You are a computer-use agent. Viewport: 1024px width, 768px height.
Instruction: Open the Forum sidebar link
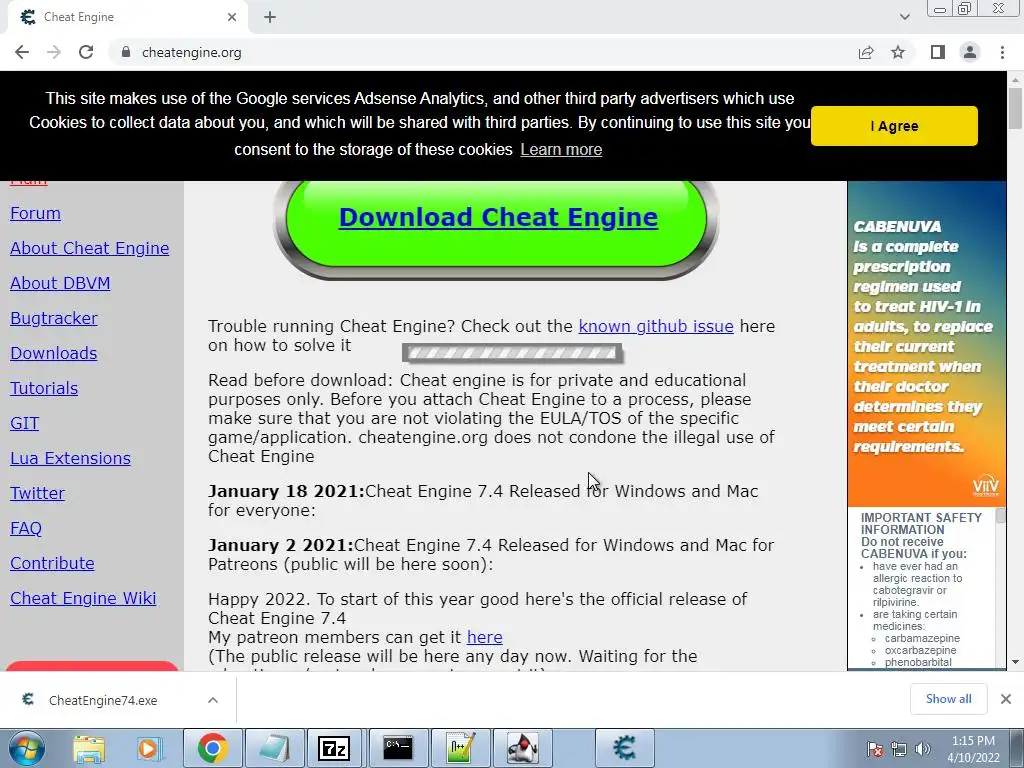pos(35,214)
